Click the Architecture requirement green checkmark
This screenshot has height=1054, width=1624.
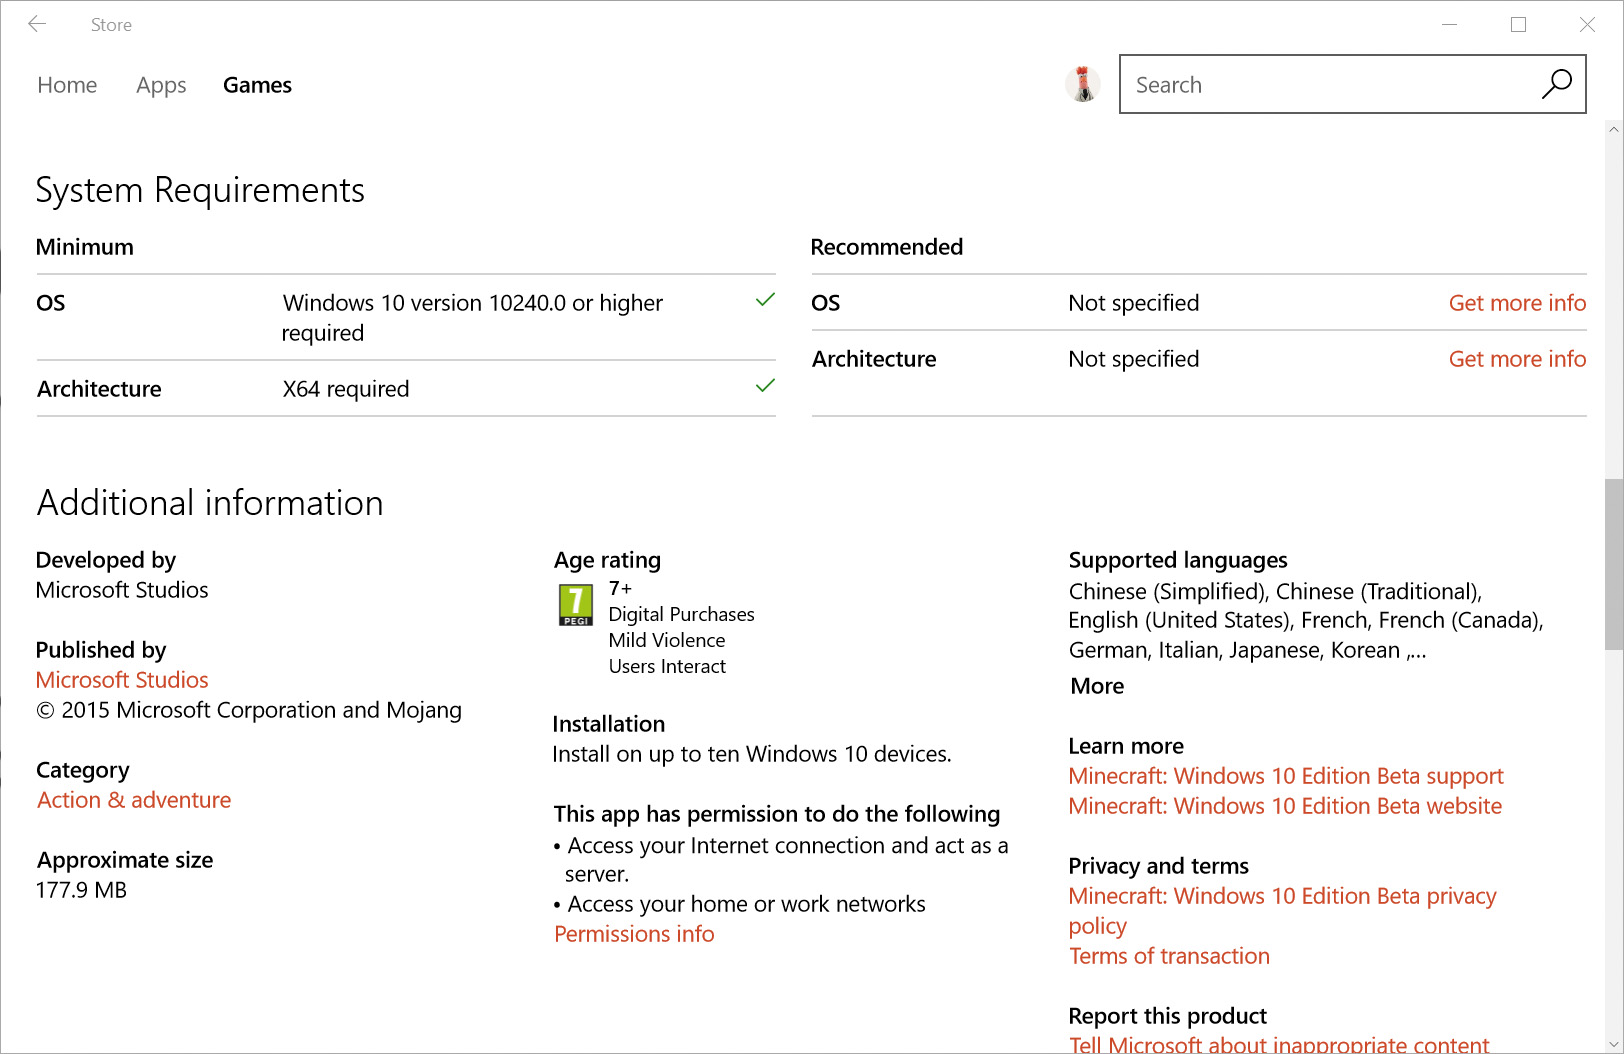[765, 386]
